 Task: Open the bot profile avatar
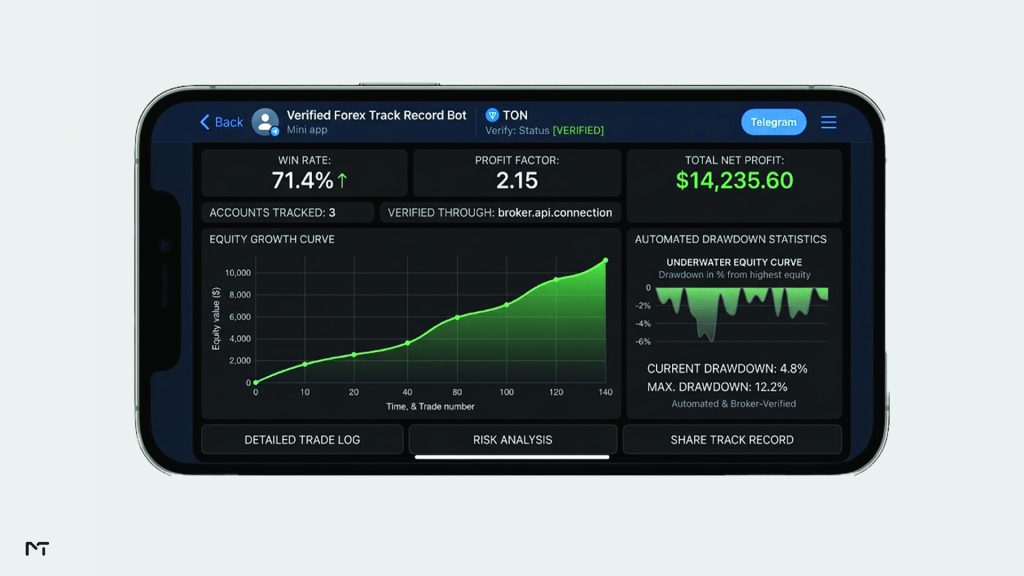pyautogui.click(x=265, y=122)
